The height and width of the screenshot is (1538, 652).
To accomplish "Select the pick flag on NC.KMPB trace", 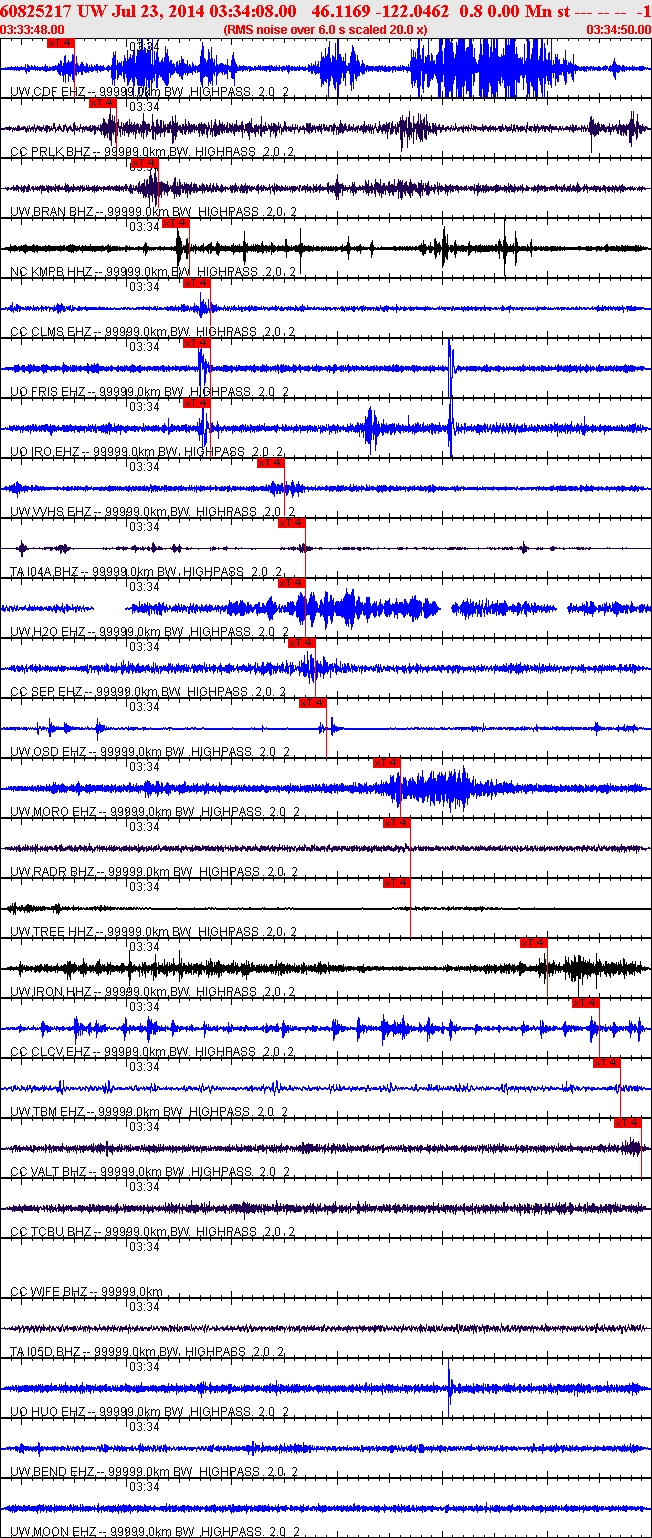I will [176, 223].
